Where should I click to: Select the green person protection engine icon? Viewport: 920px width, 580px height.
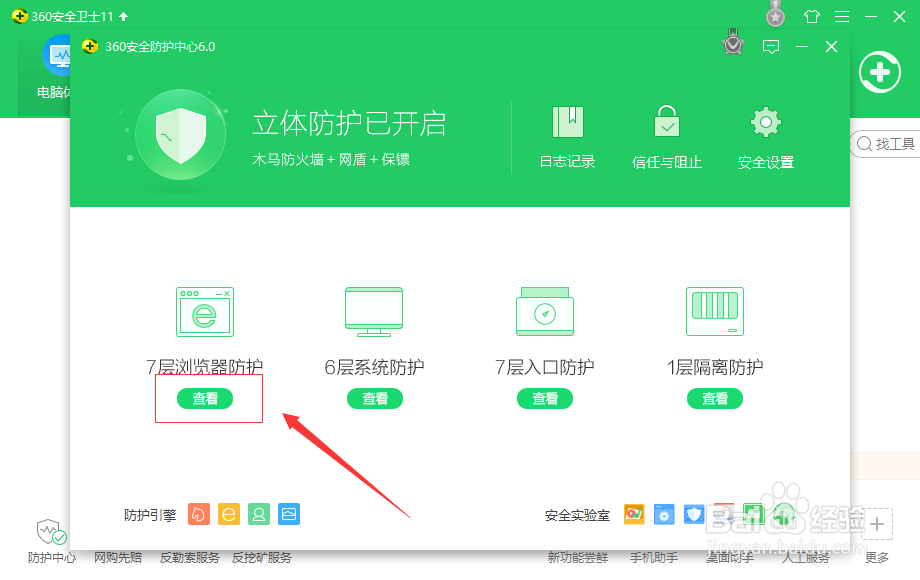[259, 514]
